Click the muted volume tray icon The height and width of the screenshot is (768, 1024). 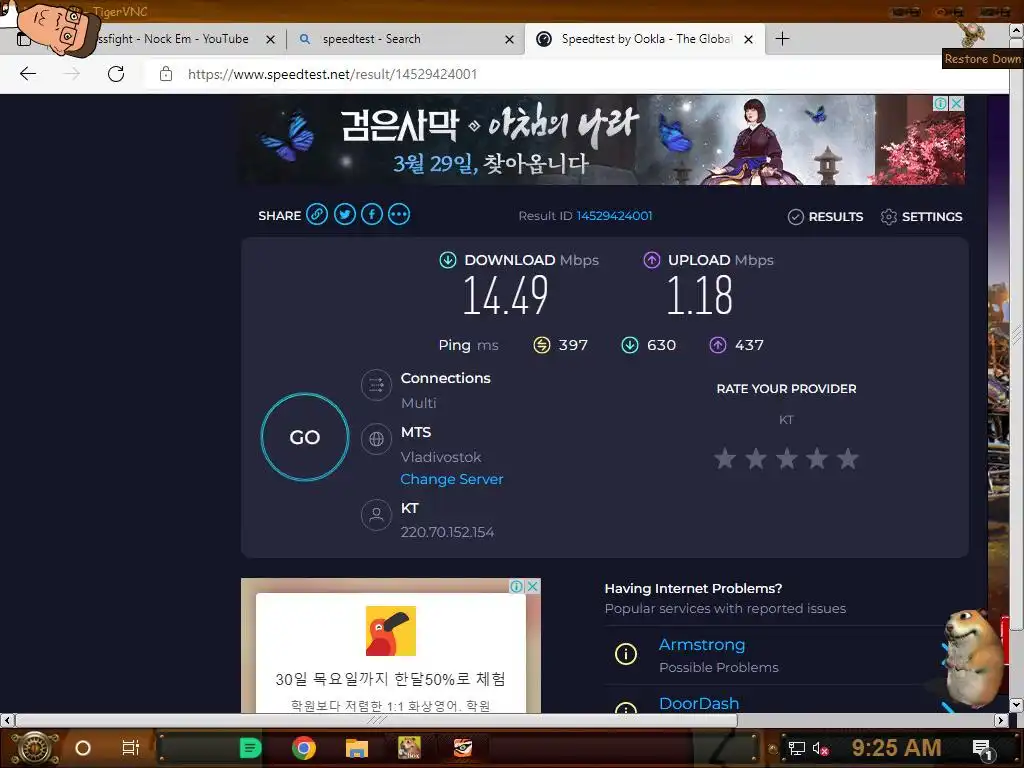(x=820, y=748)
